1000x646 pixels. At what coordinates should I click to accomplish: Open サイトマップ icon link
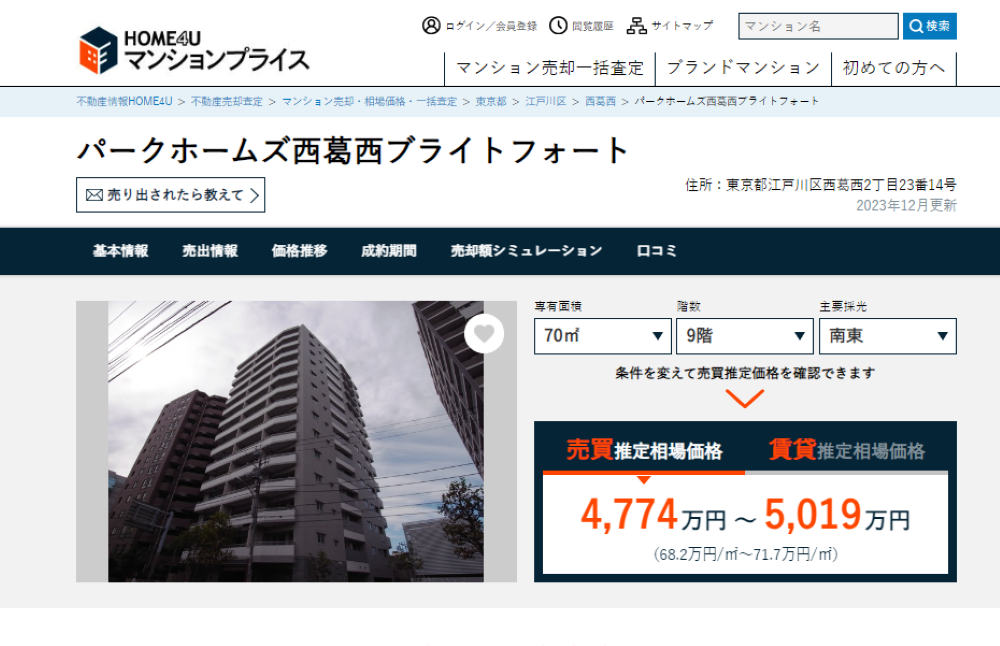670,26
